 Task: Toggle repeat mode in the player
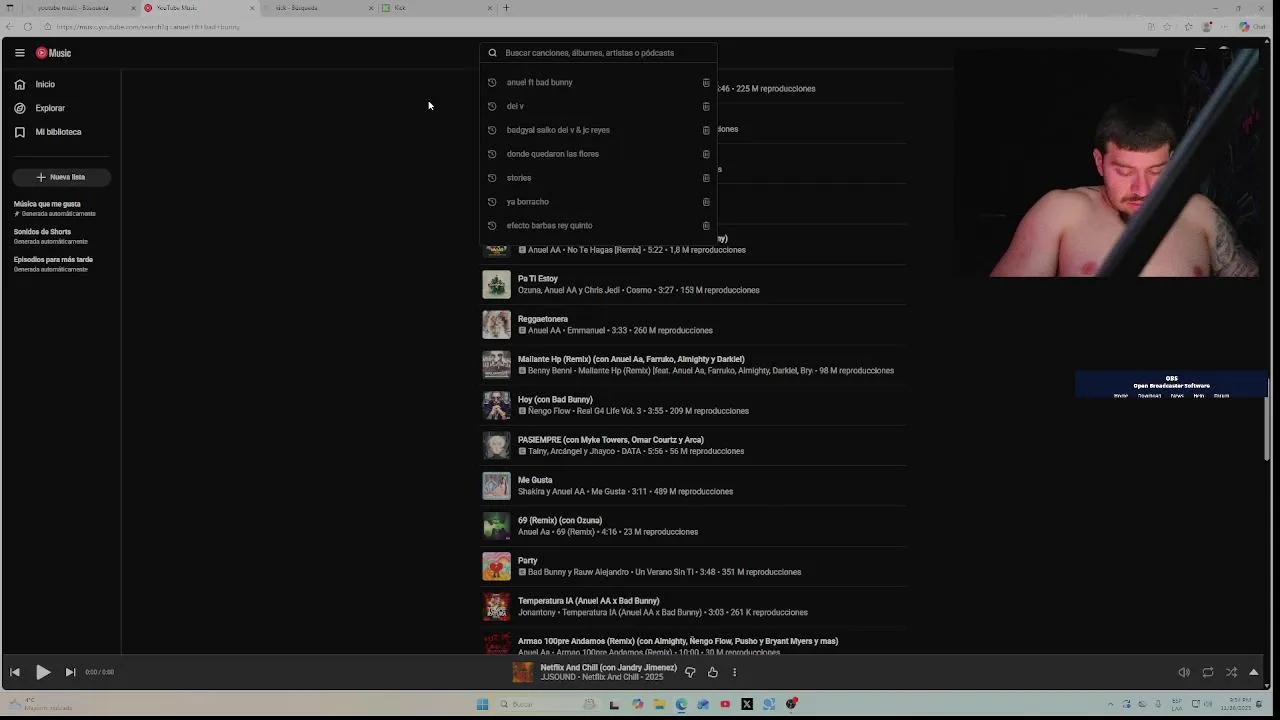pos(1208,672)
